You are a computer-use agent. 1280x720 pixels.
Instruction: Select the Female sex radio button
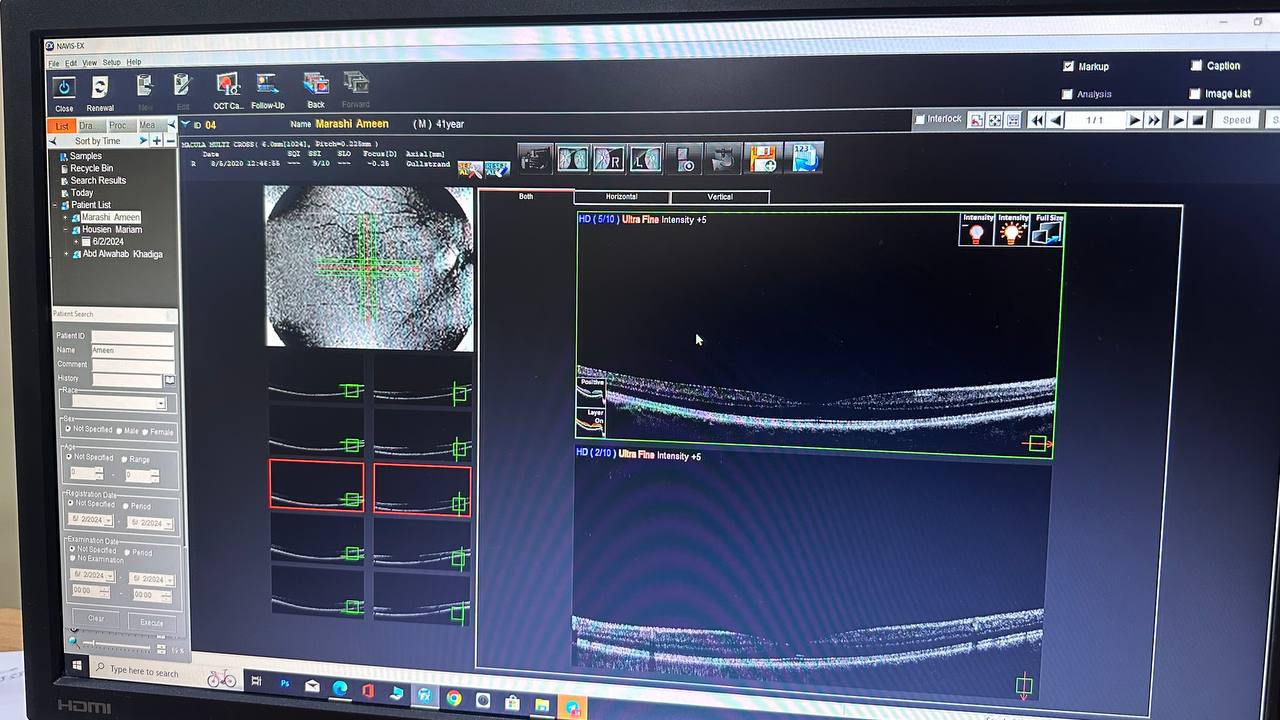coord(146,432)
